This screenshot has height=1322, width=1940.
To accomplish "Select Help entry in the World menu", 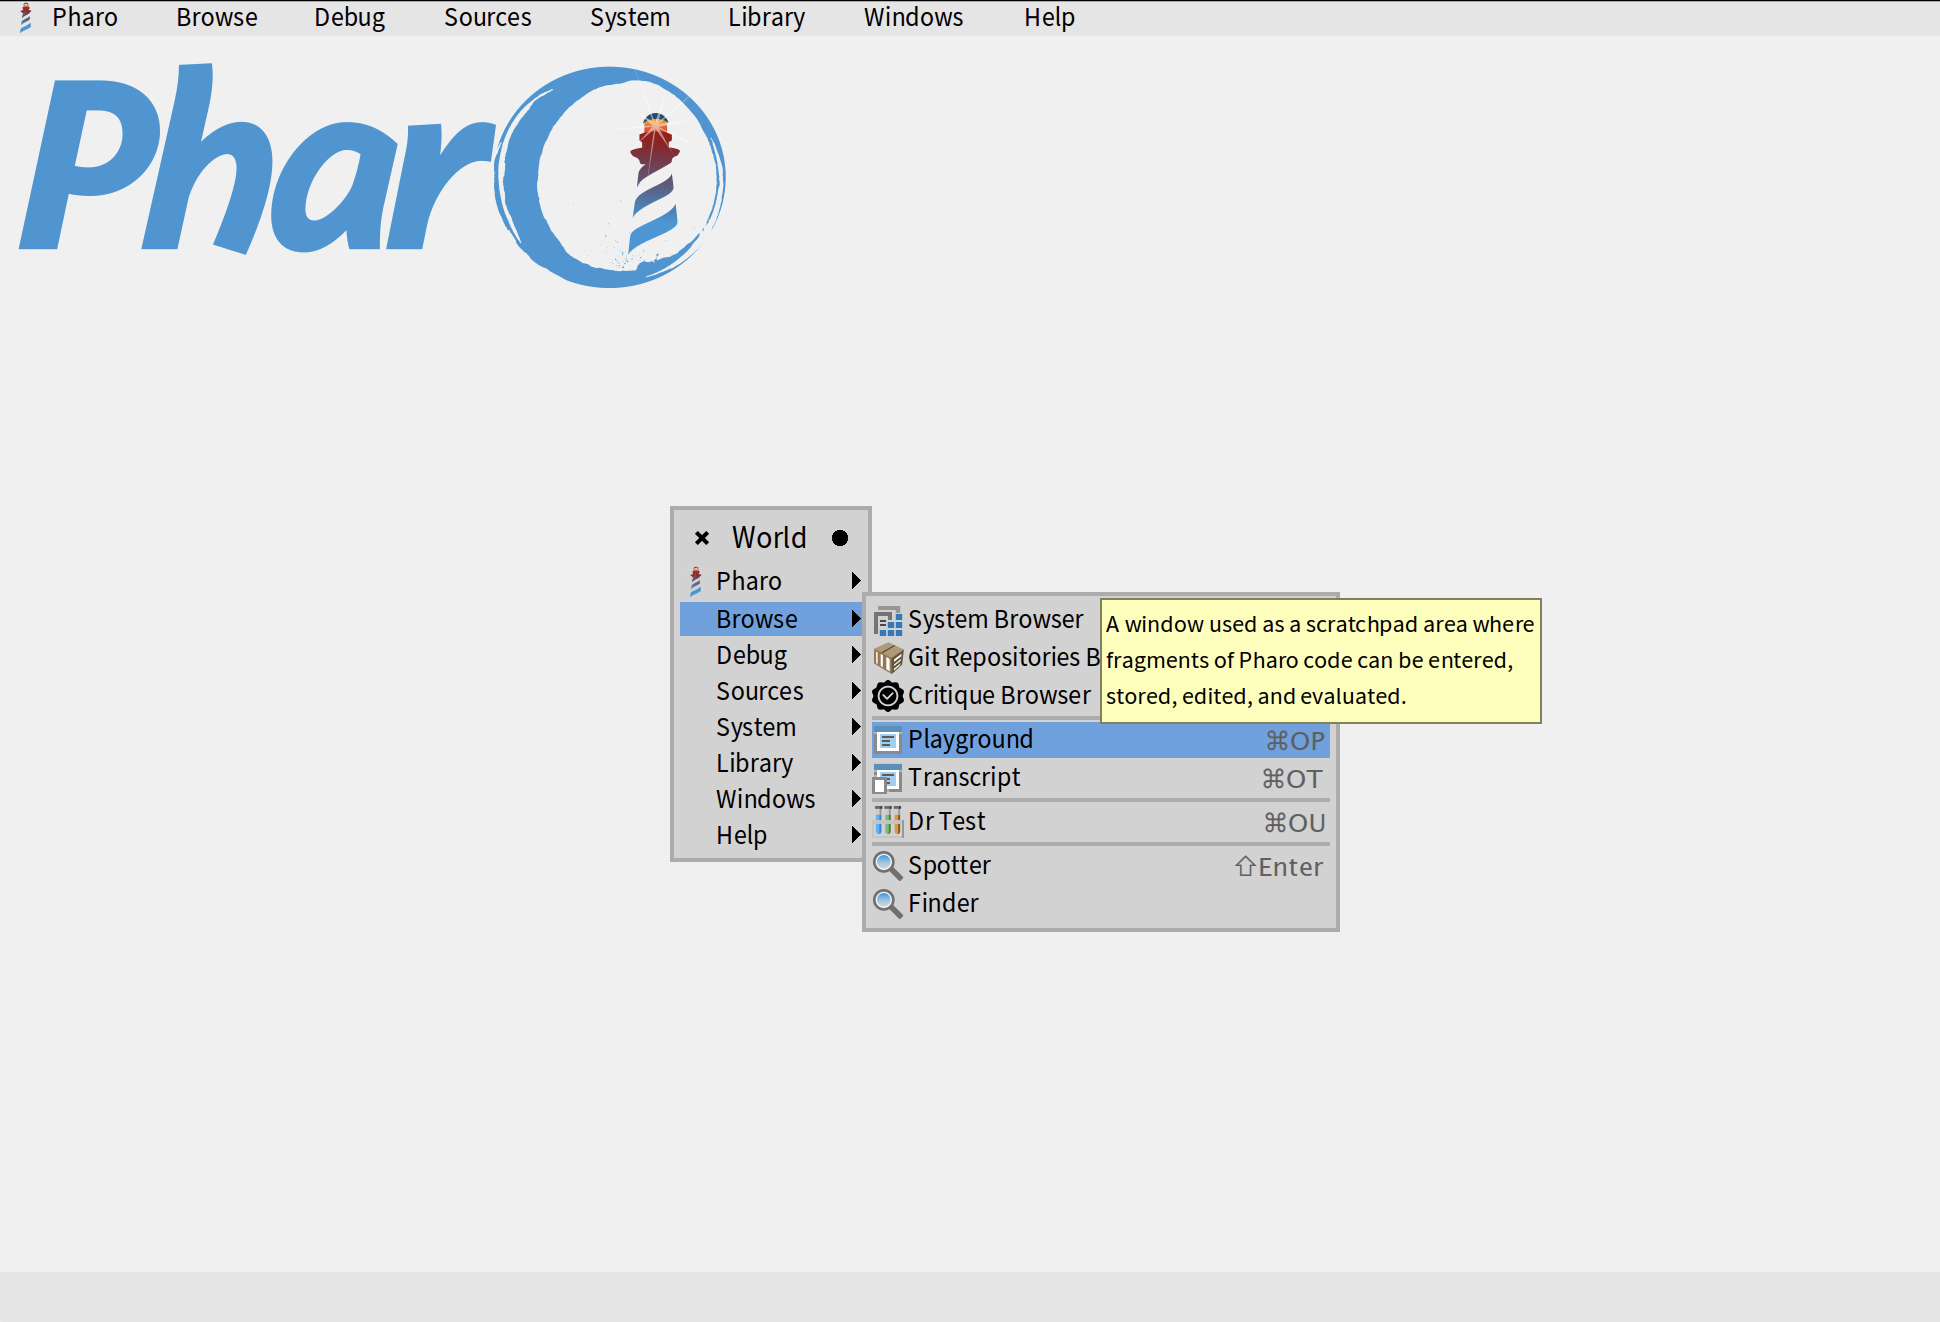I will pyautogui.click(x=741, y=835).
